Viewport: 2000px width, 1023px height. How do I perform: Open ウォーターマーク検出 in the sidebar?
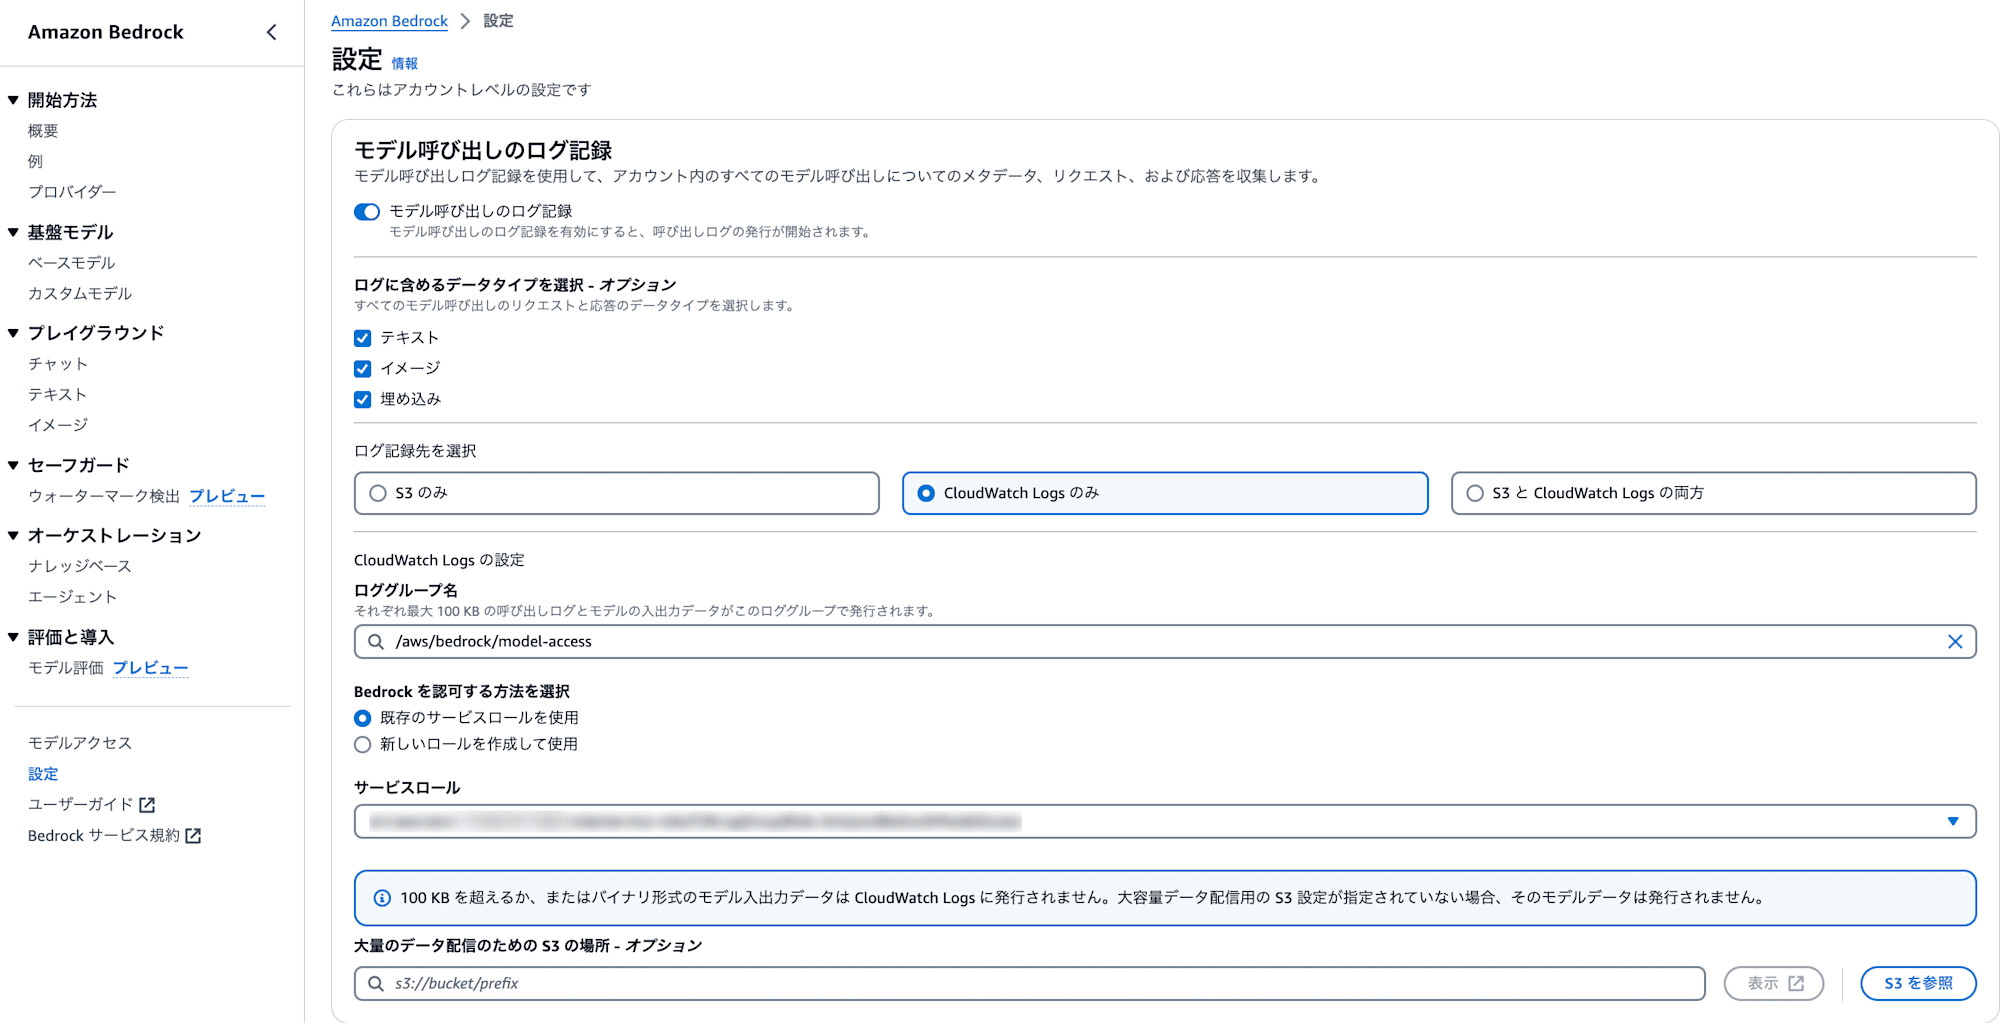click(104, 496)
